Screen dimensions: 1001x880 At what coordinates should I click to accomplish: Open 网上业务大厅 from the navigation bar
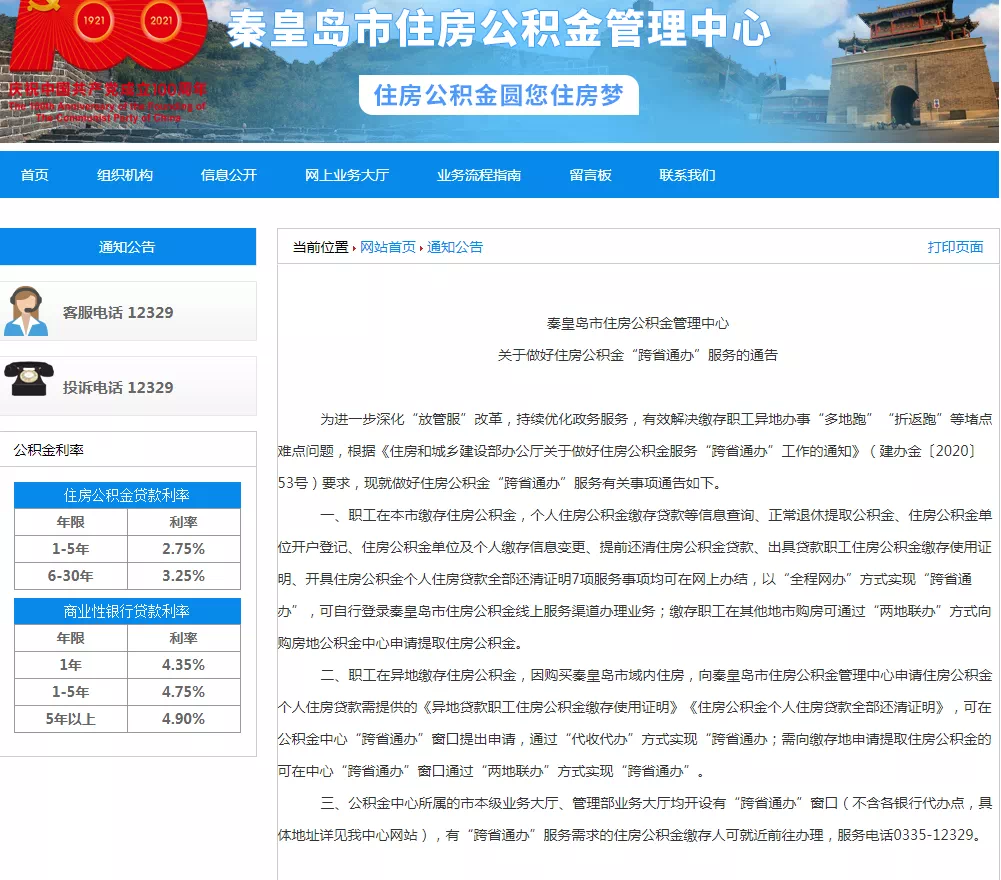click(347, 175)
